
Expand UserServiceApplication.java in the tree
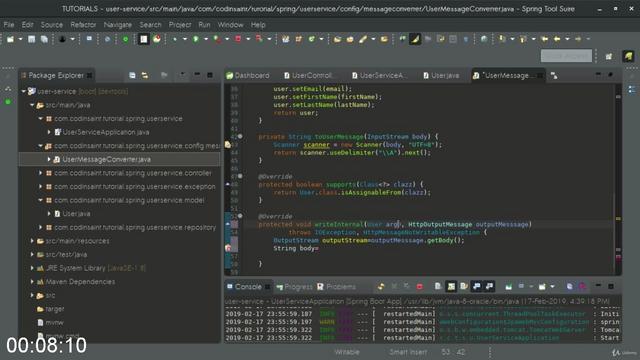click(x=49, y=132)
